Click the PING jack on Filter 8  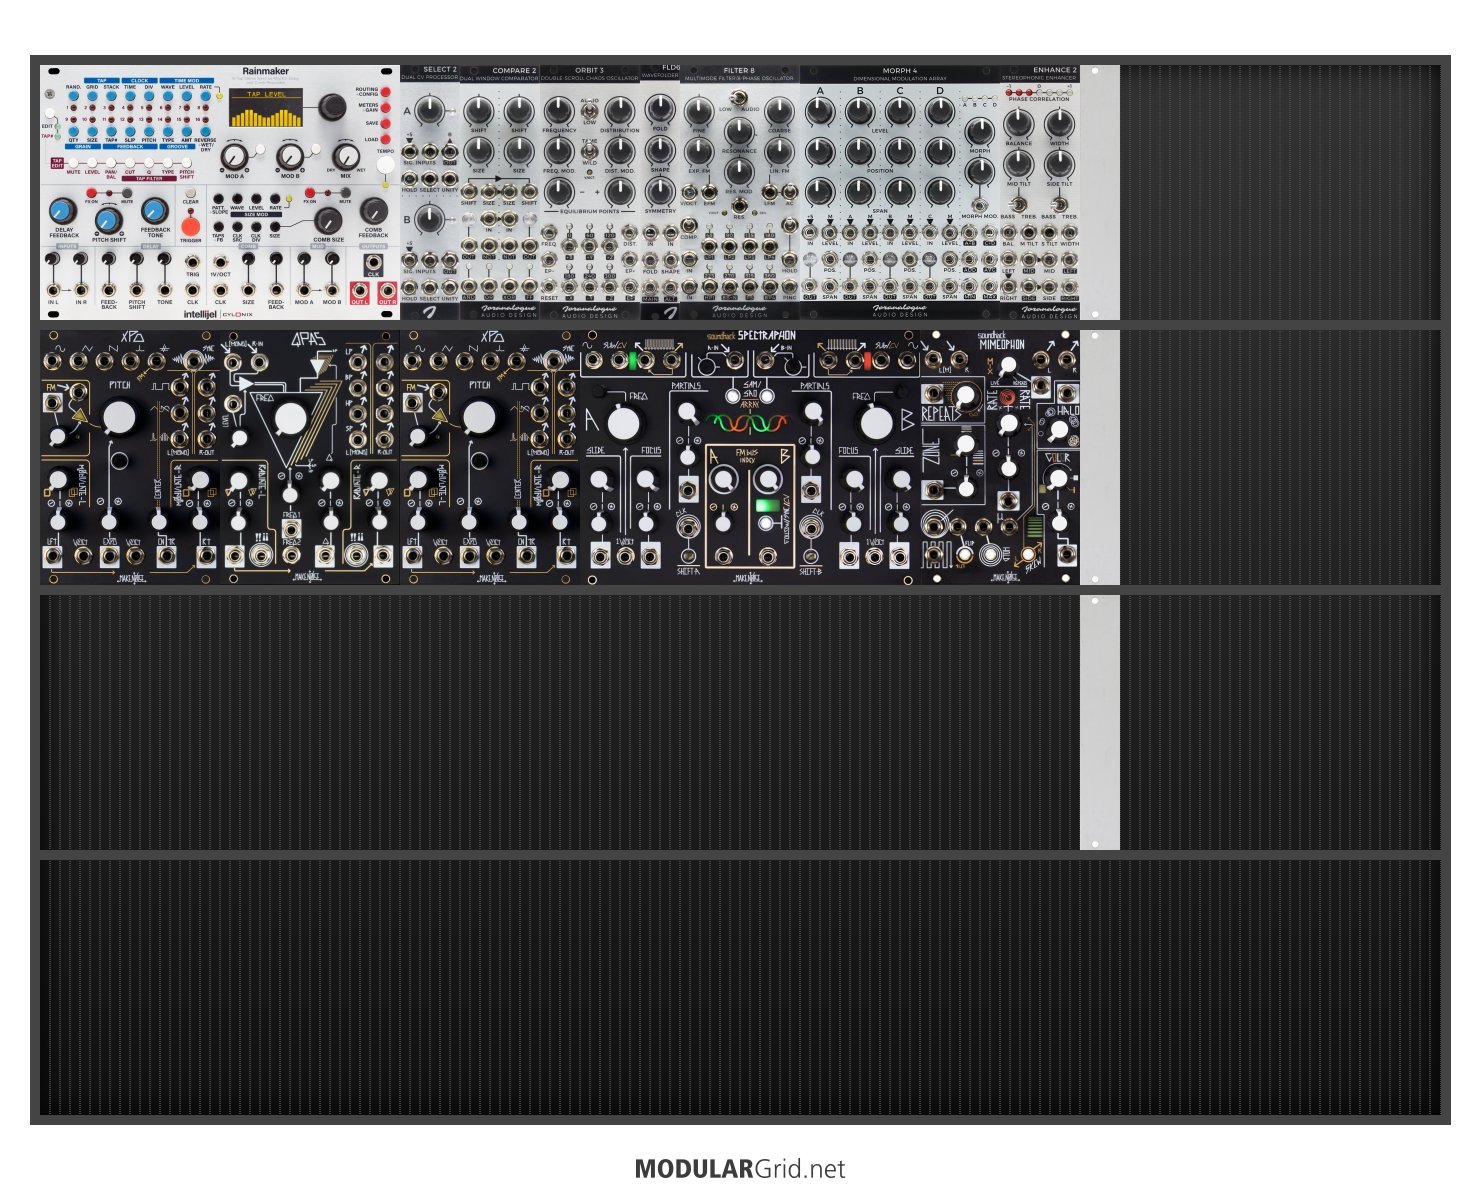[789, 286]
